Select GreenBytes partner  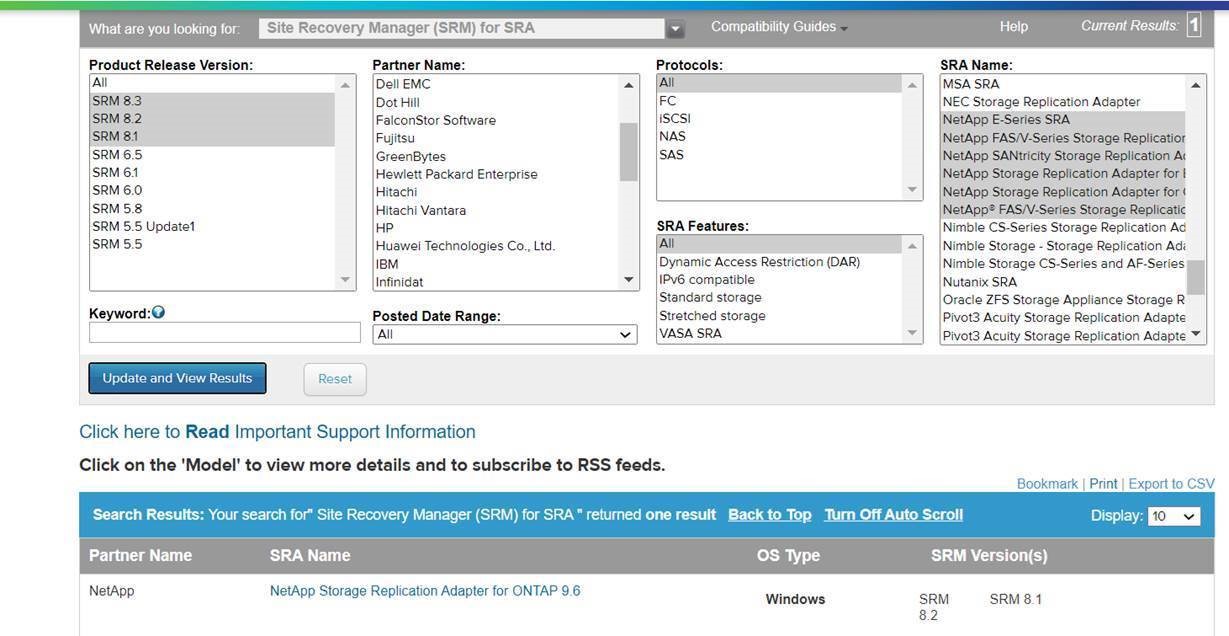pyautogui.click(x=496, y=156)
